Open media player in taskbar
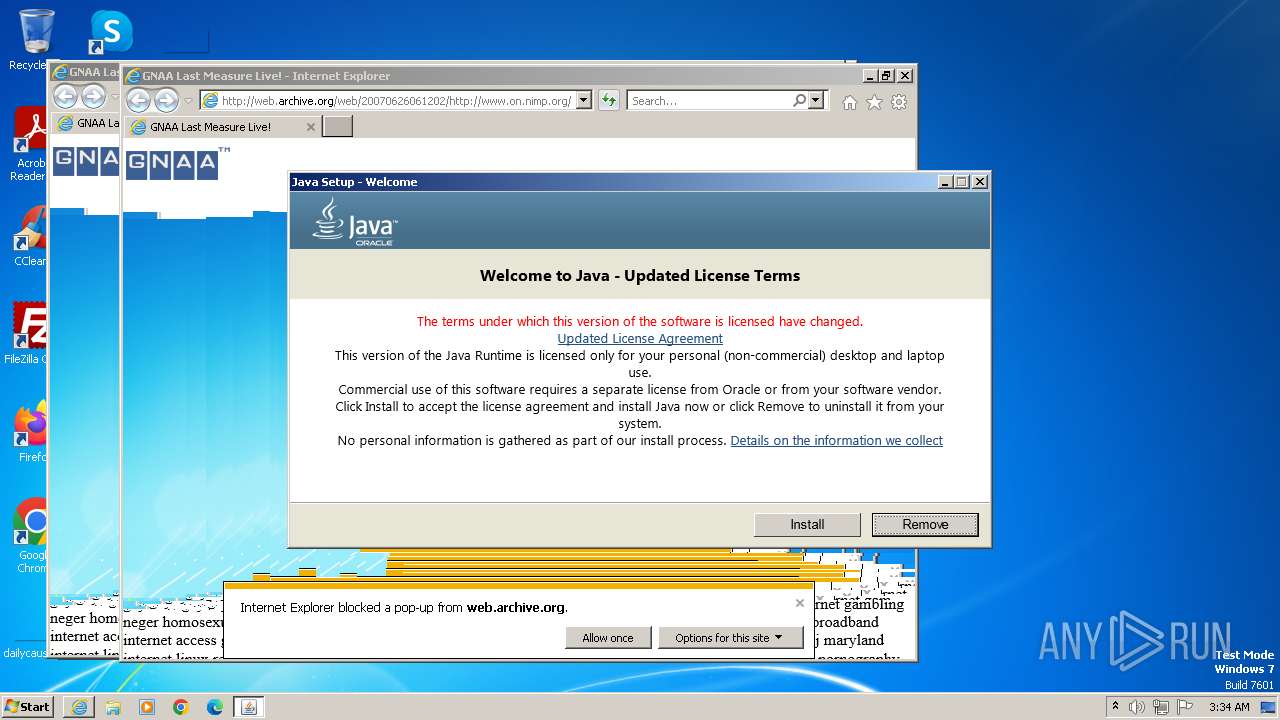The width and height of the screenshot is (1280, 720). 147,707
